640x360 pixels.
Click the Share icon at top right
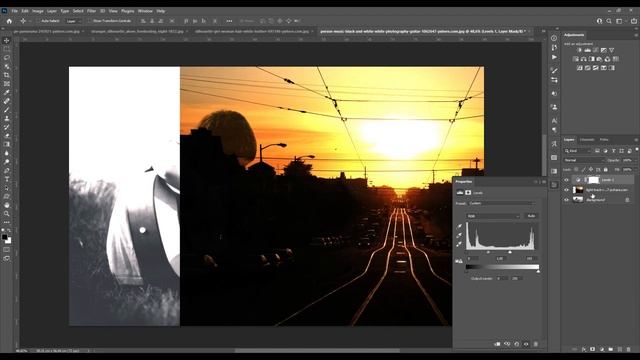click(x=634, y=21)
